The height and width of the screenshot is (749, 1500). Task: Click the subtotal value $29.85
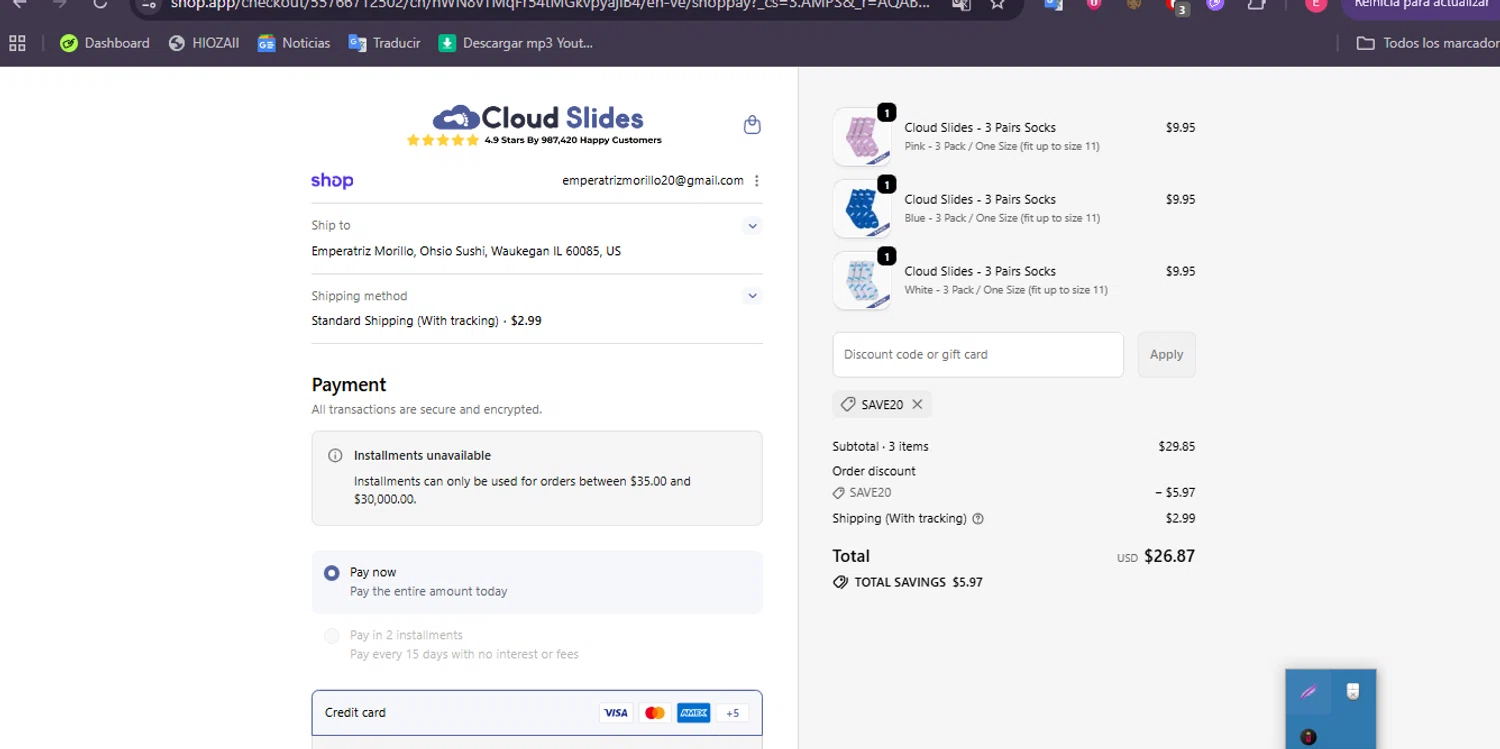point(1177,447)
